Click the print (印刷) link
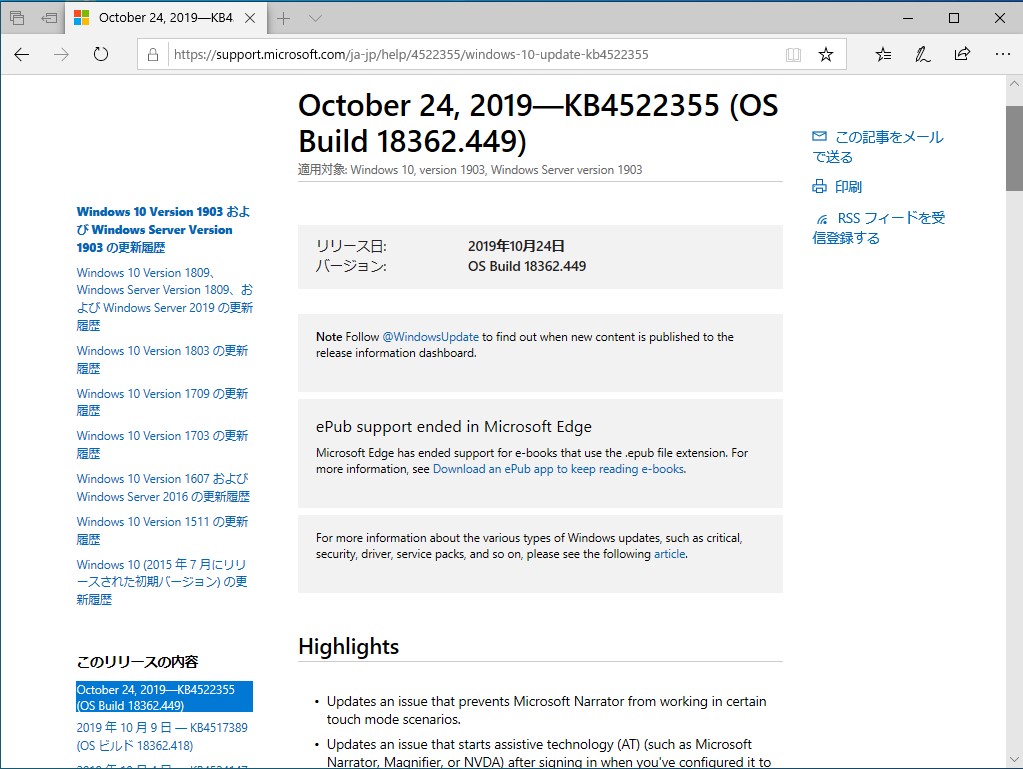 click(847, 187)
